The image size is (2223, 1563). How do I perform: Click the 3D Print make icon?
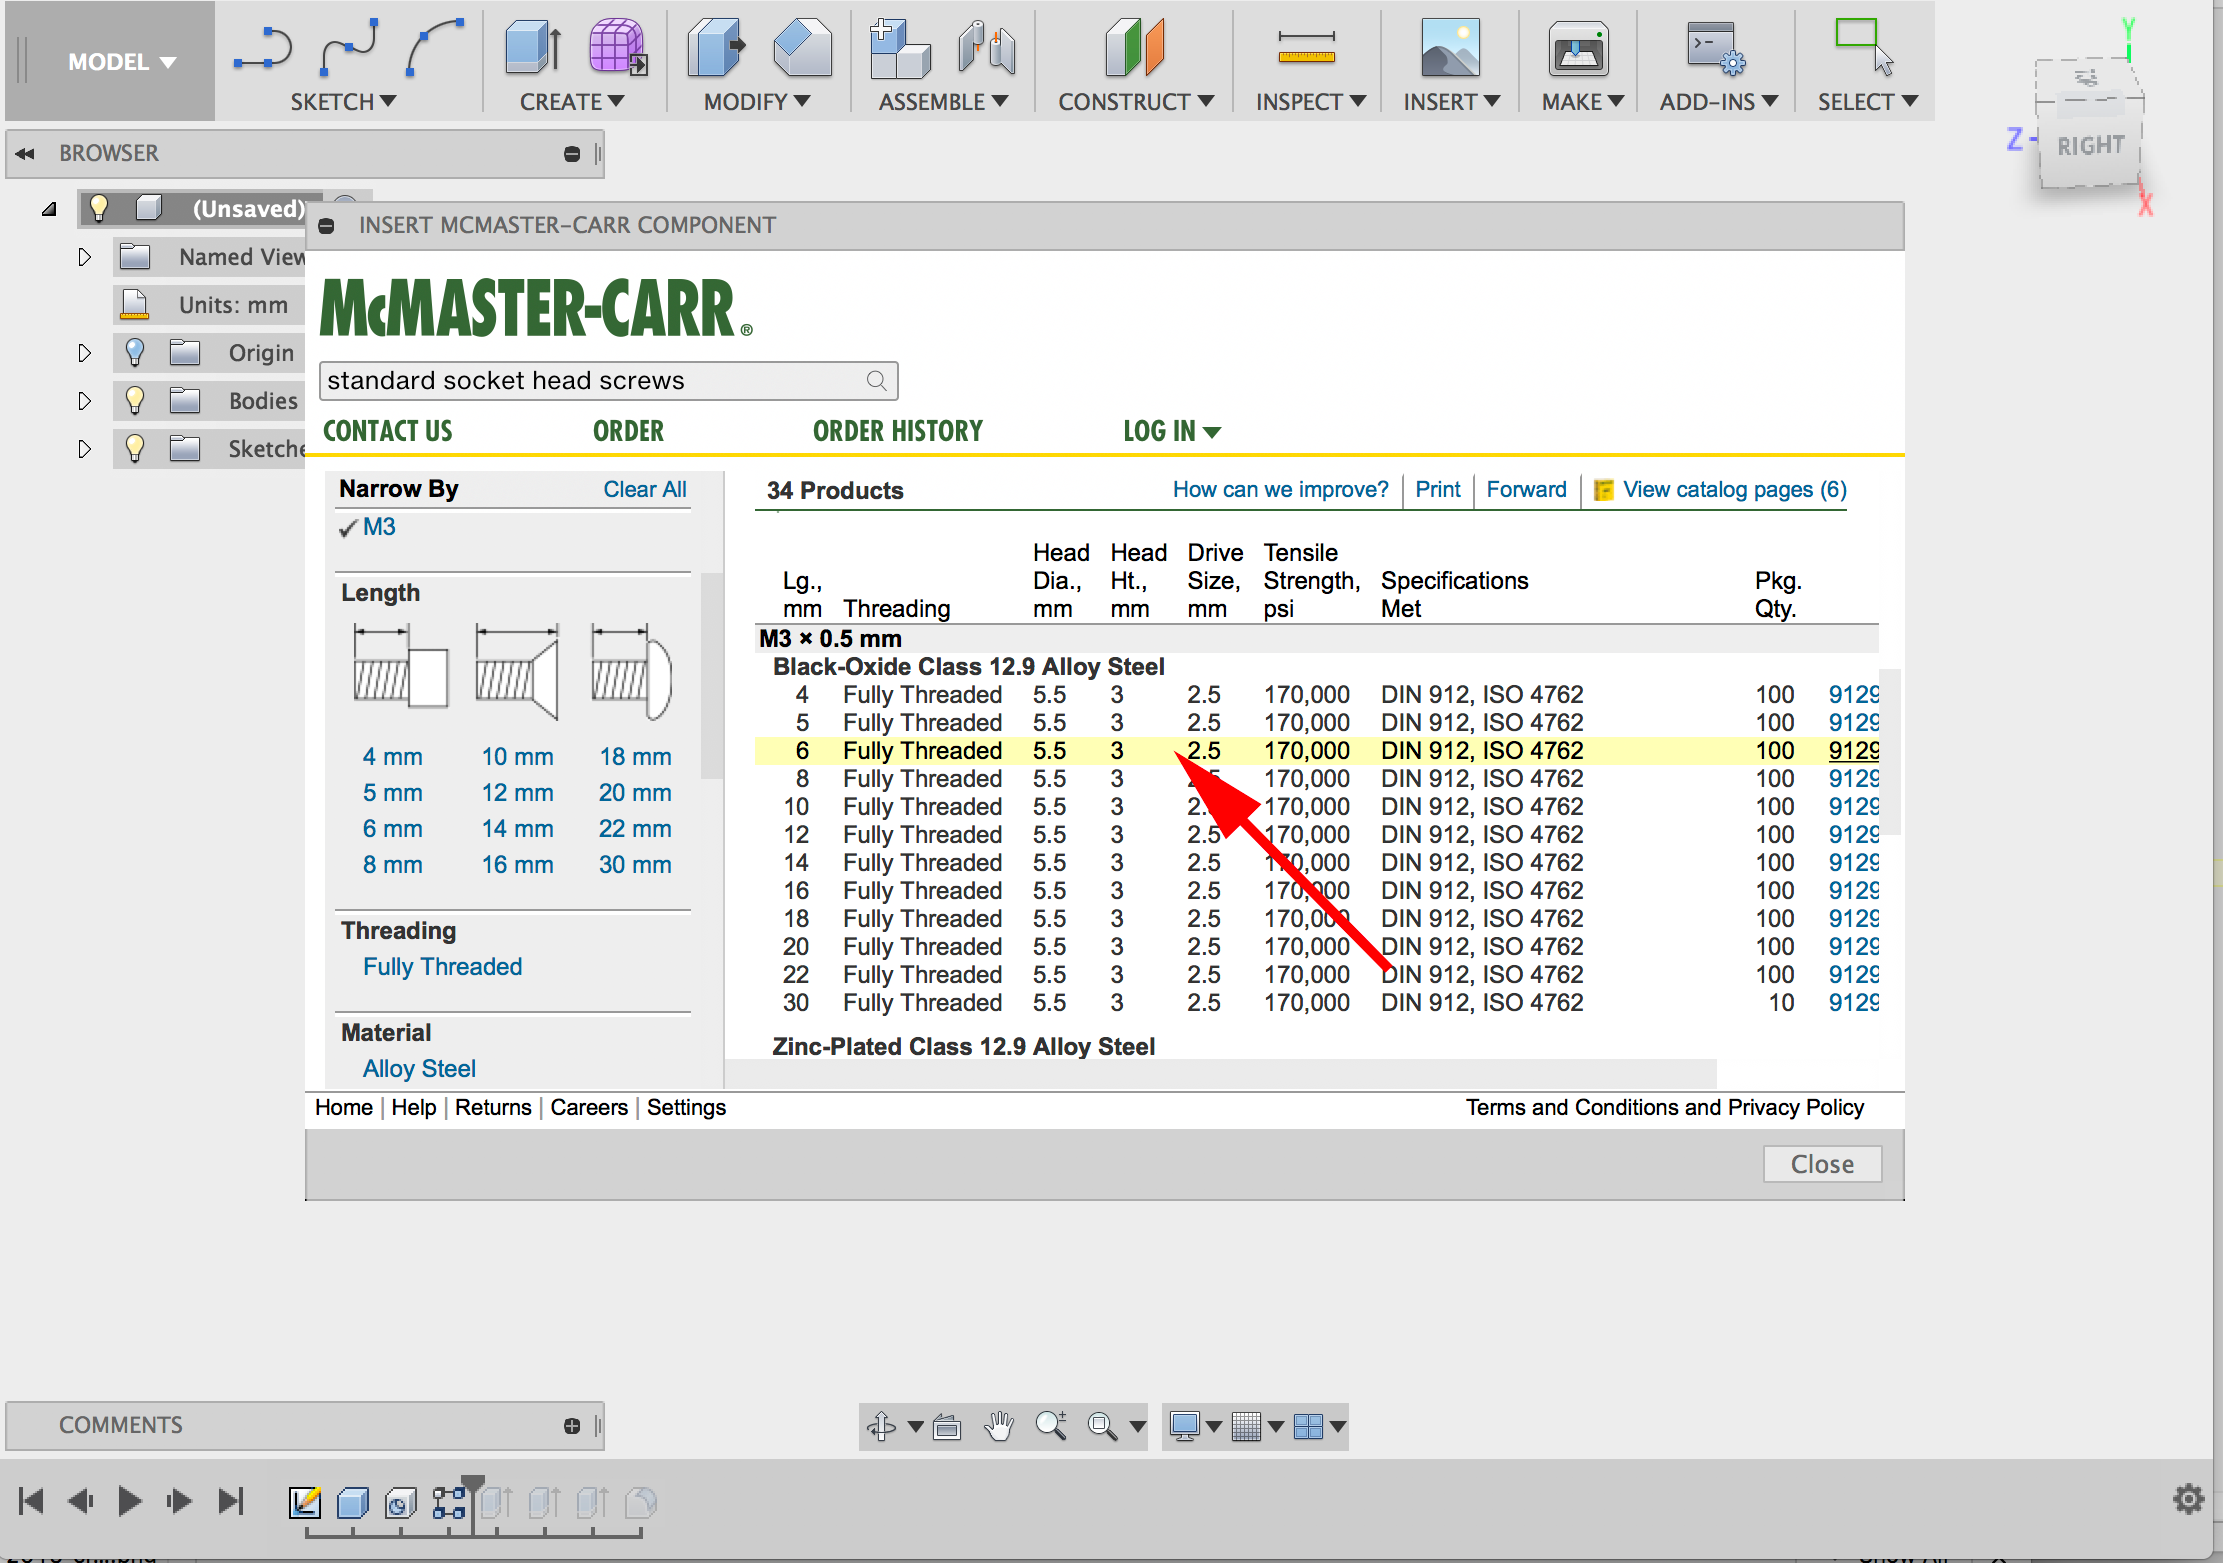pyautogui.click(x=1579, y=49)
